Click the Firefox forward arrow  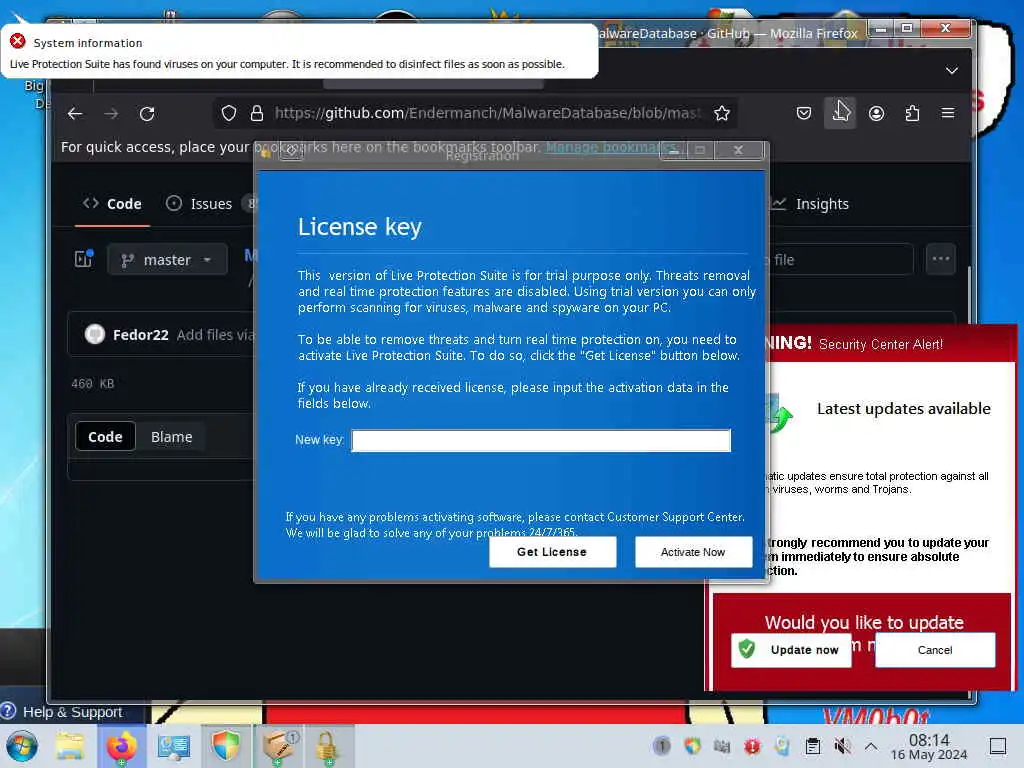pos(112,114)
